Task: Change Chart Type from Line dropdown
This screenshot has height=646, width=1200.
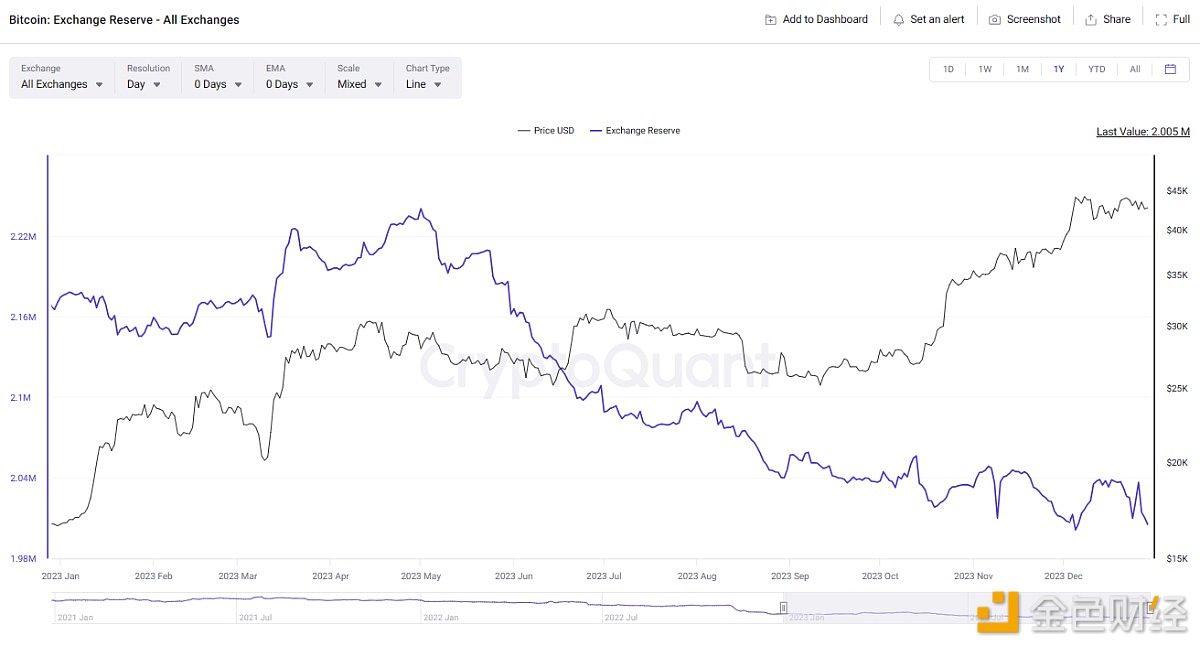Action: point(424,84)
